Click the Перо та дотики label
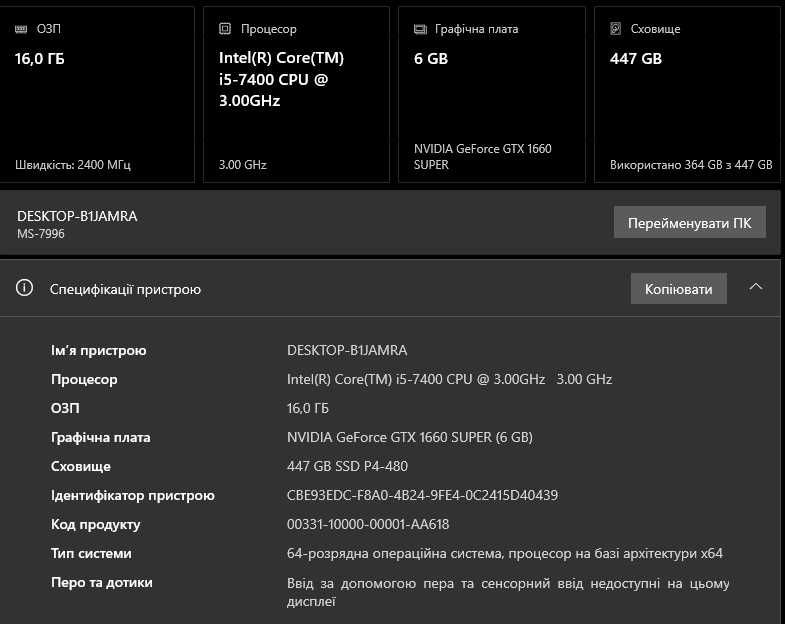The image size is (785, 624). click(x=102, y=582)
